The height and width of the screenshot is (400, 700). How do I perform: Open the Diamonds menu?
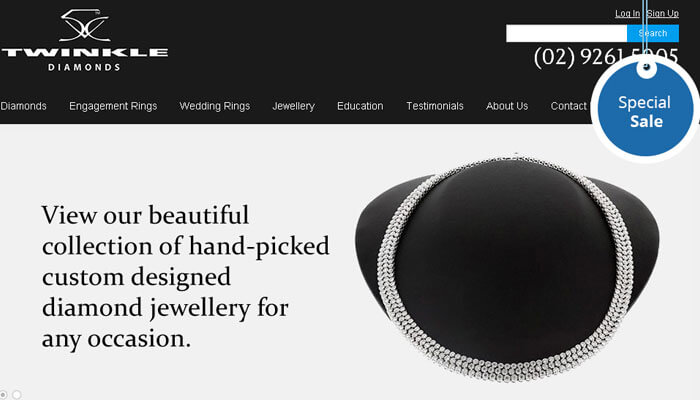[23, 106]
